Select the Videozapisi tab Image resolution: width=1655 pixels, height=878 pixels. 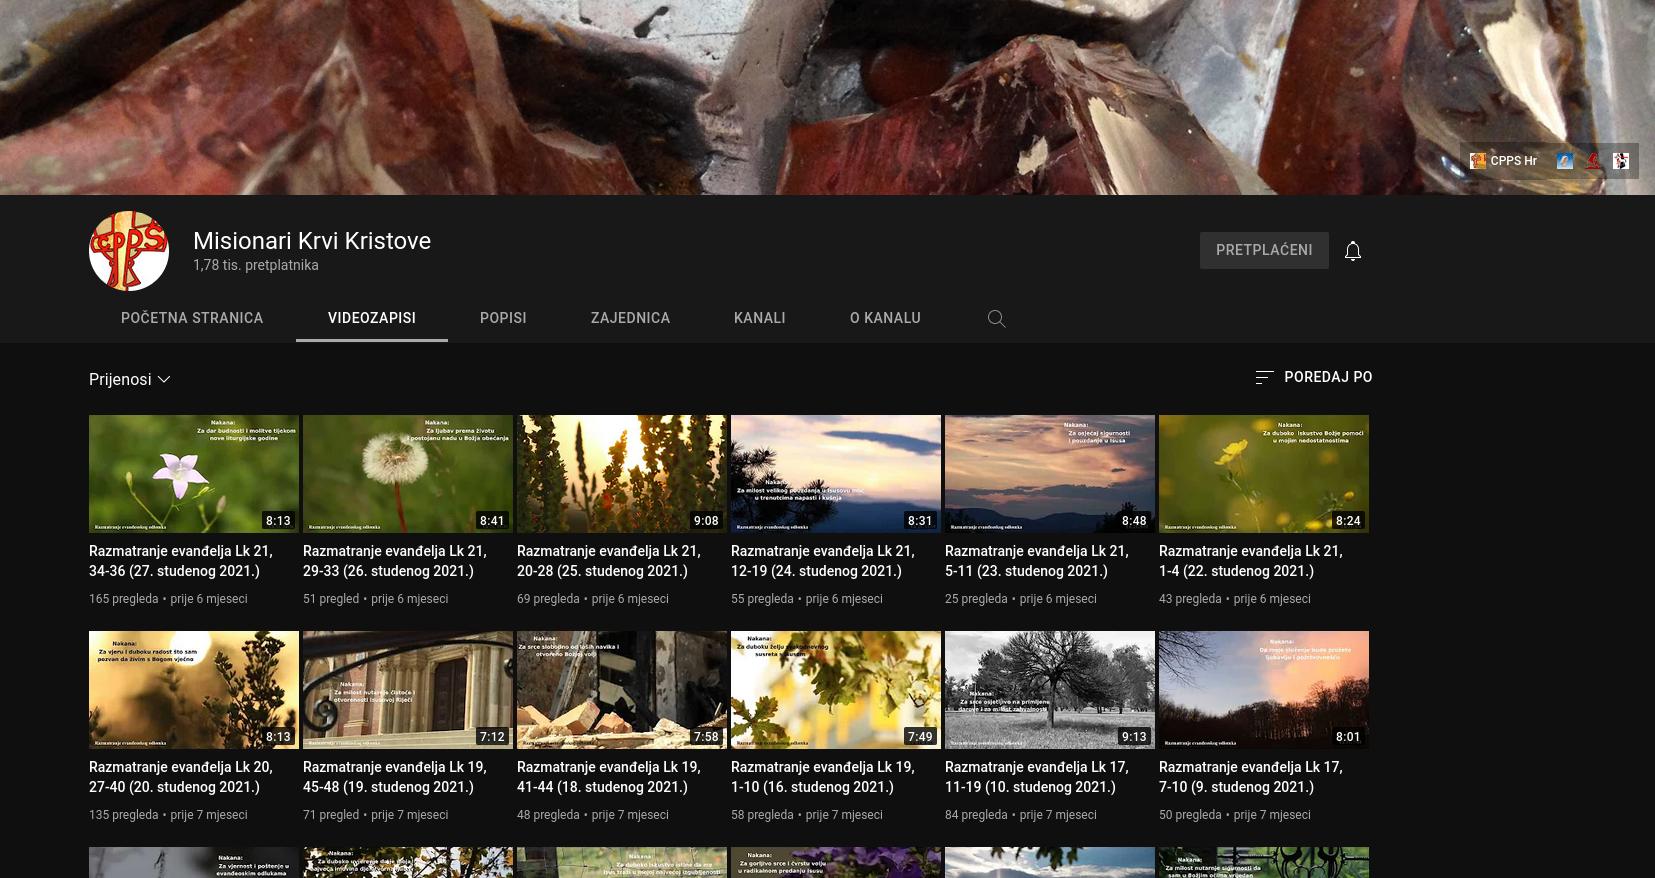coord(372,318)
